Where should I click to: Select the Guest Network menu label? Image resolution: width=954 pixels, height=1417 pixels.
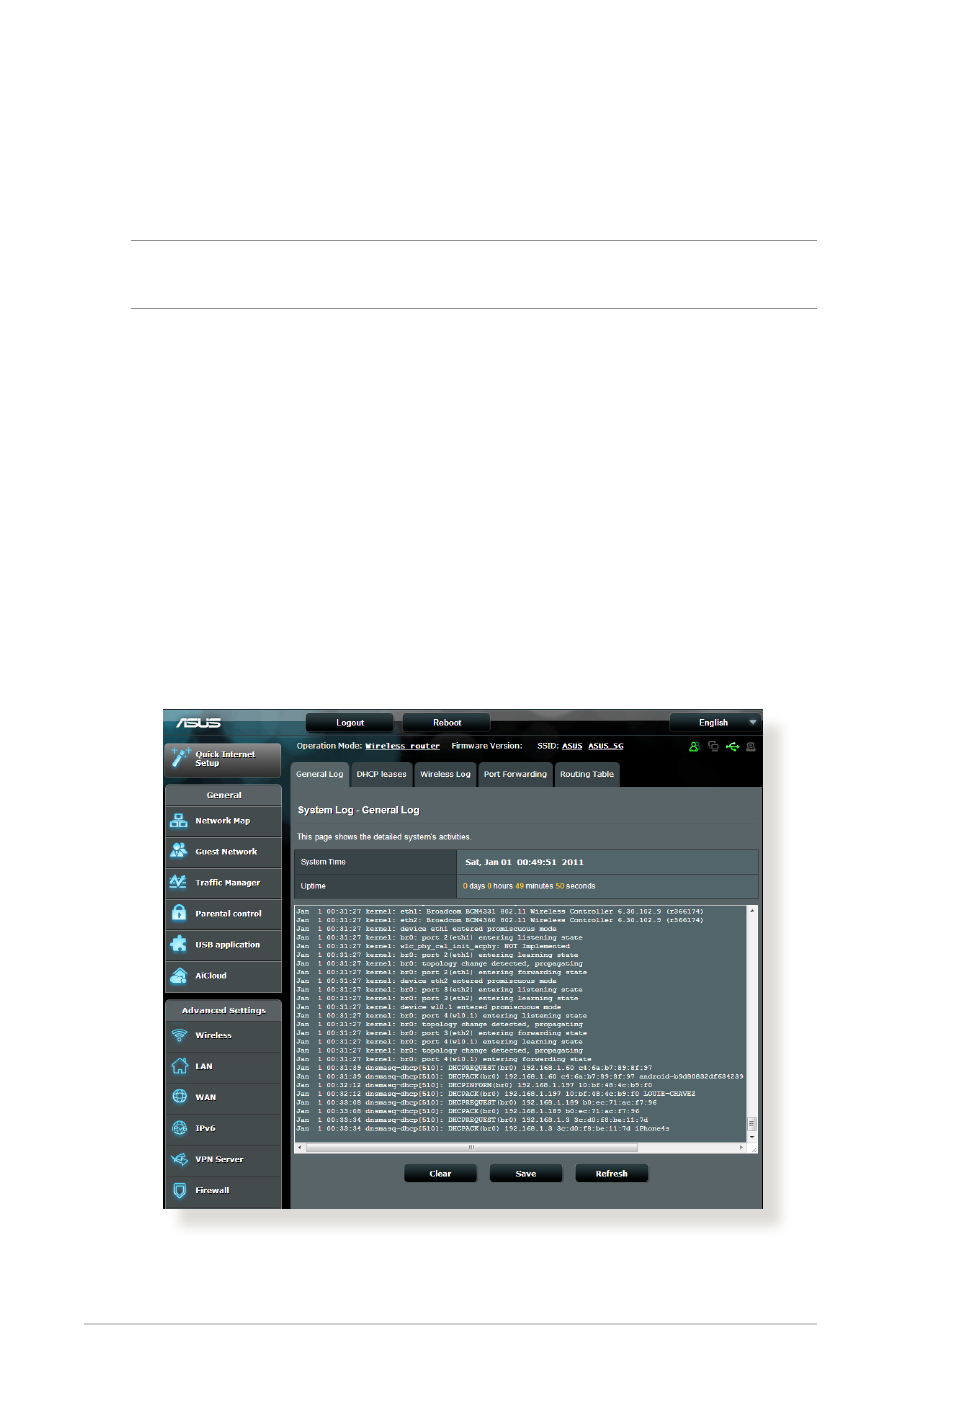[x=226, y=852]
